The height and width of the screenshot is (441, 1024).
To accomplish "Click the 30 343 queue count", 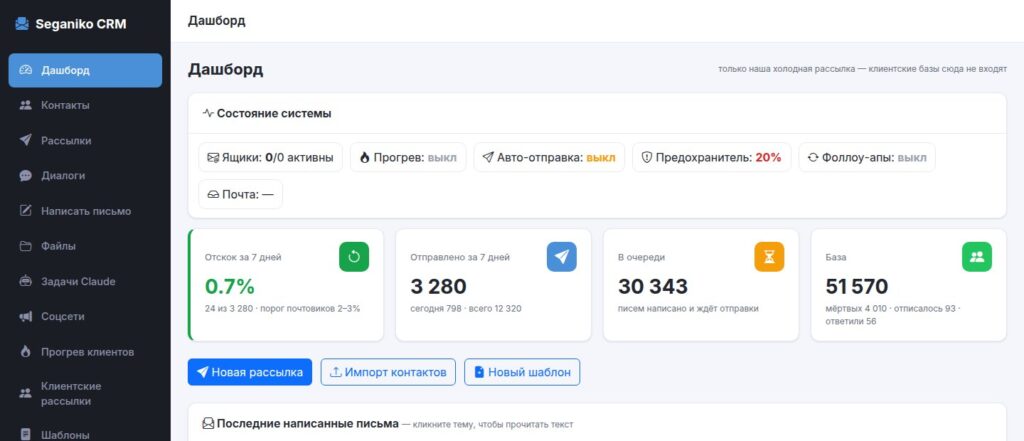I will [653, 286].
